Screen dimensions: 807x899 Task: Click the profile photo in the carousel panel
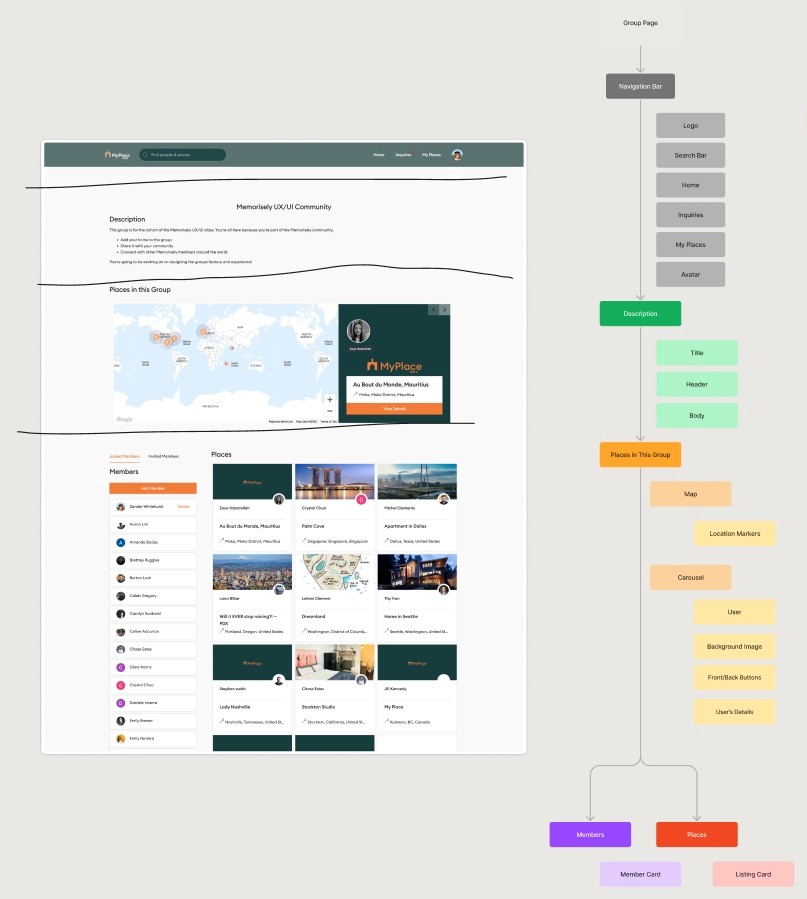[358, 331]
